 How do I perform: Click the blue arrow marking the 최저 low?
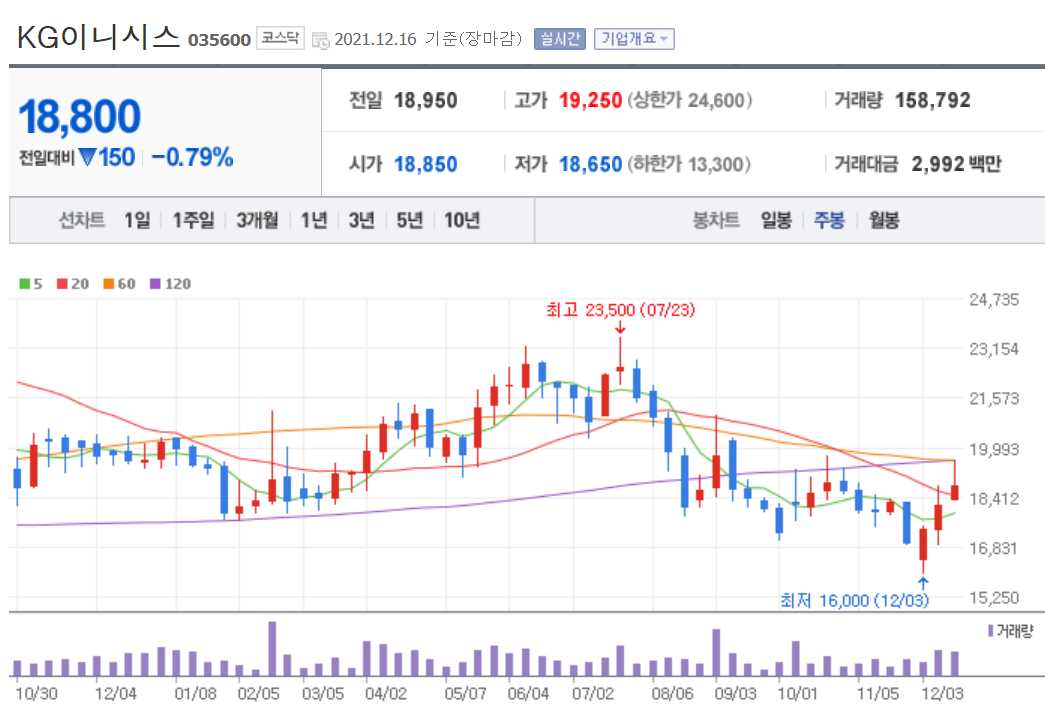tap(921, 582)
